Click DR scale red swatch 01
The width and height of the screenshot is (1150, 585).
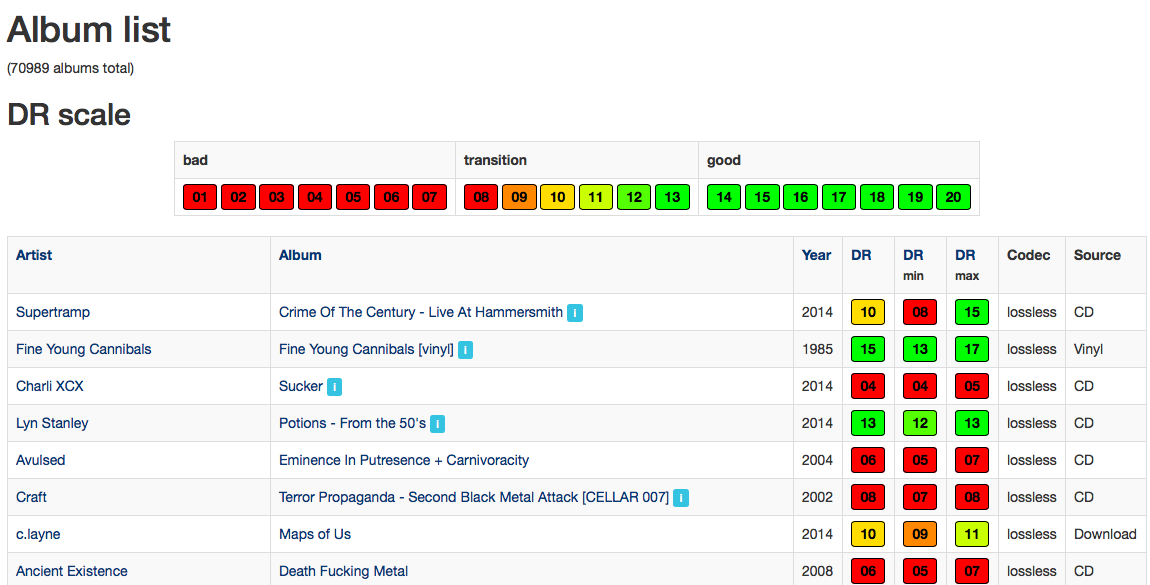200,197
